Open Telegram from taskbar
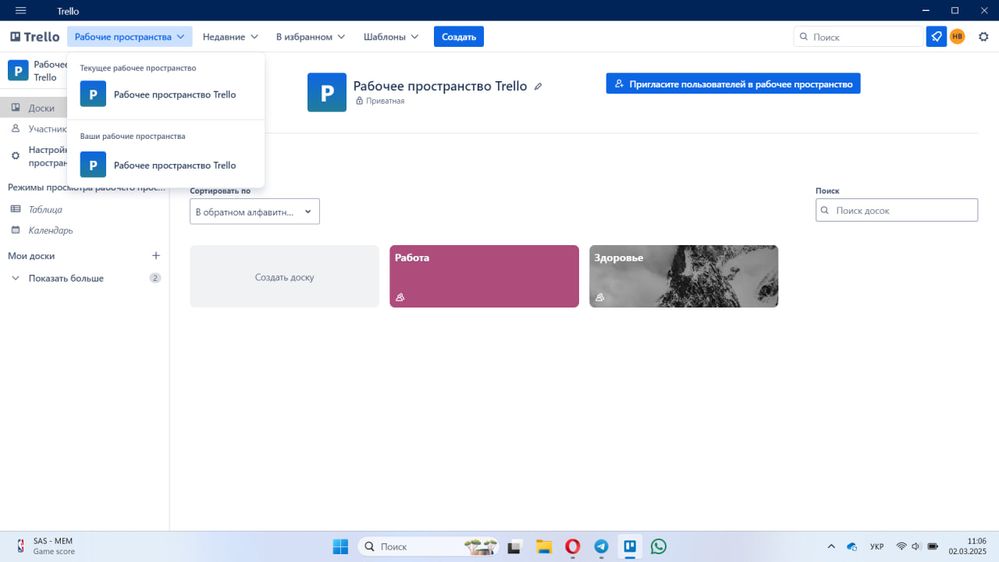Viewport: 999px width, 562px height. click(601, 547)
